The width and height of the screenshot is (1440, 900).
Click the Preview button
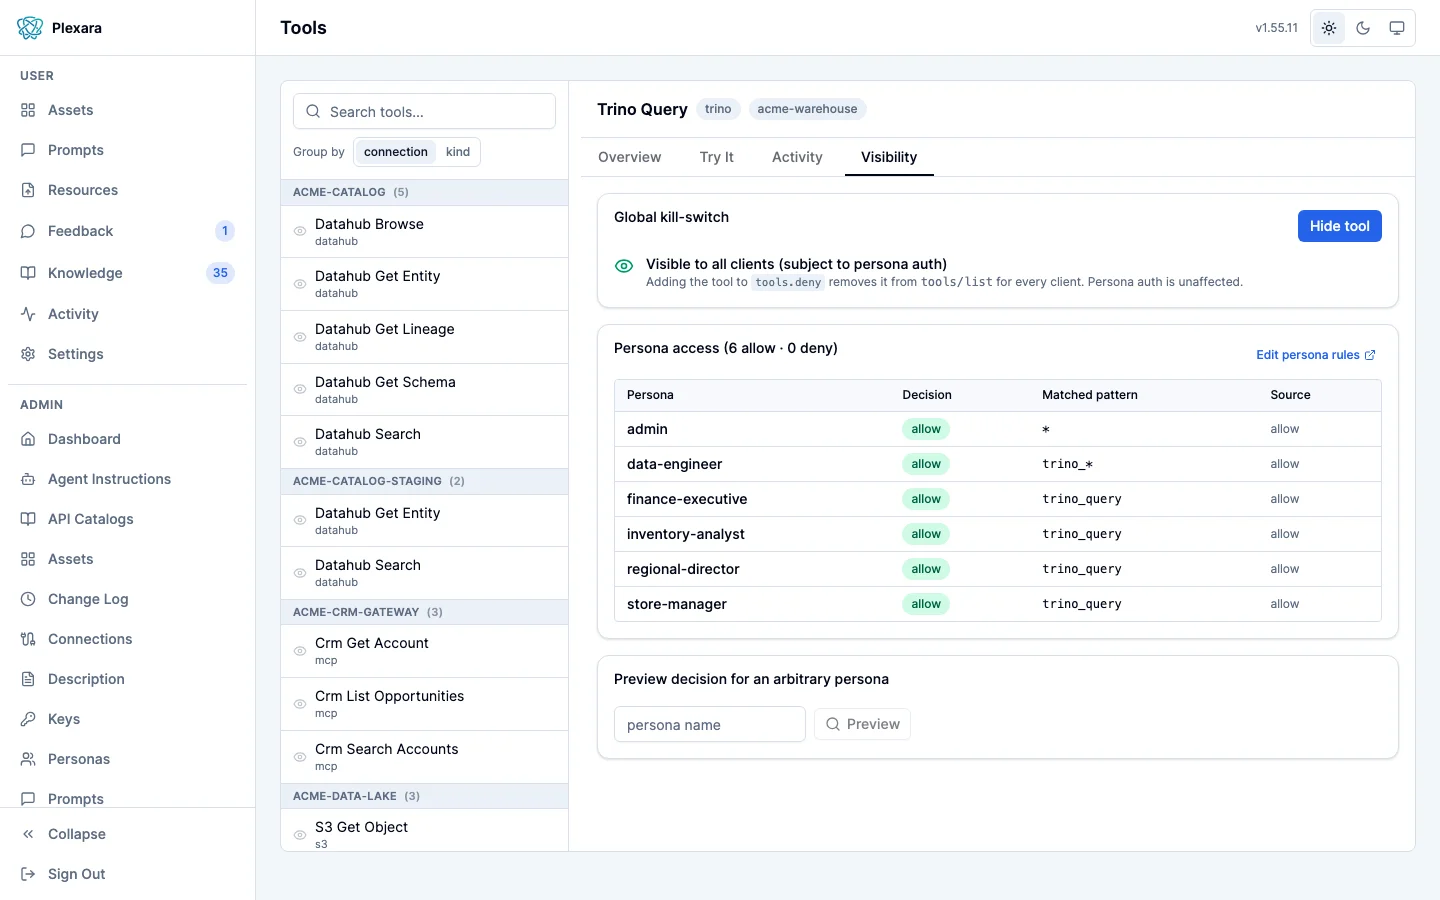tap(862, 724)
